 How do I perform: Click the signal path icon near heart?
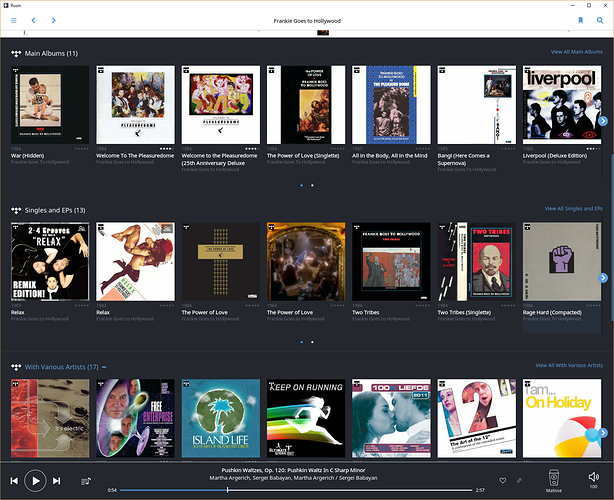[x=519, y=480]
